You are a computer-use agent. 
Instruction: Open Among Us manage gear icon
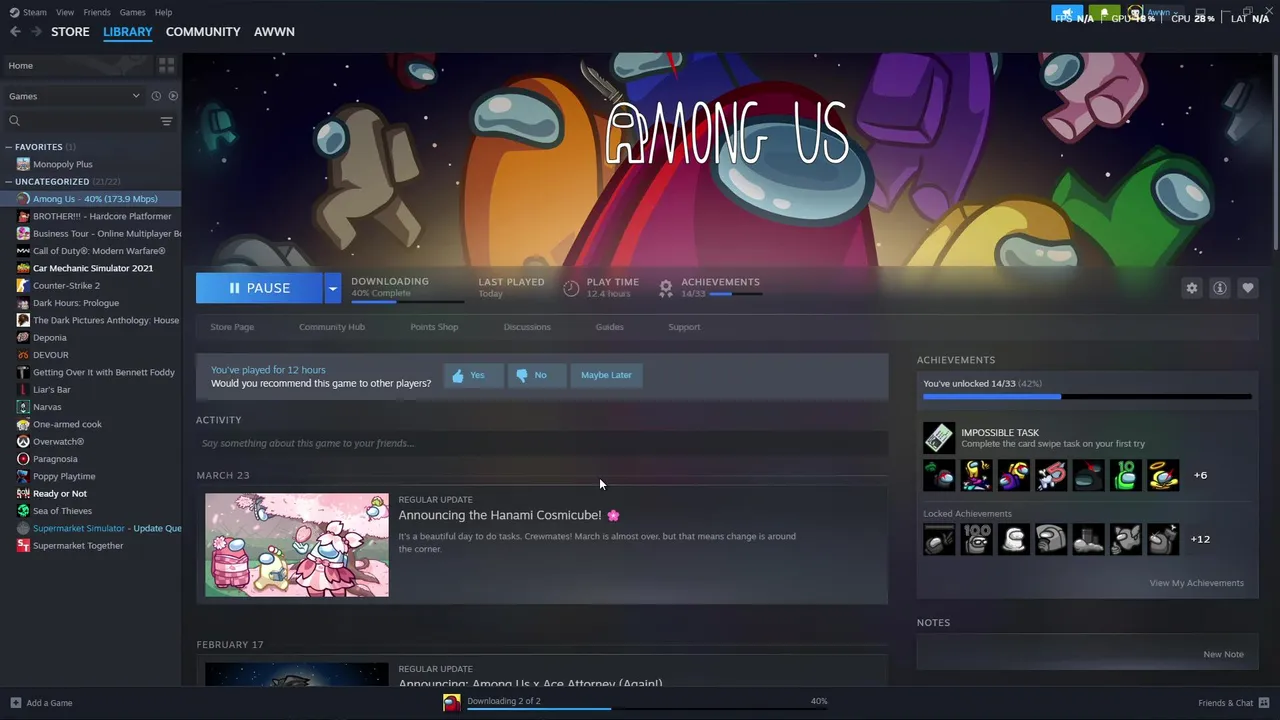(x=1191, y=288)
